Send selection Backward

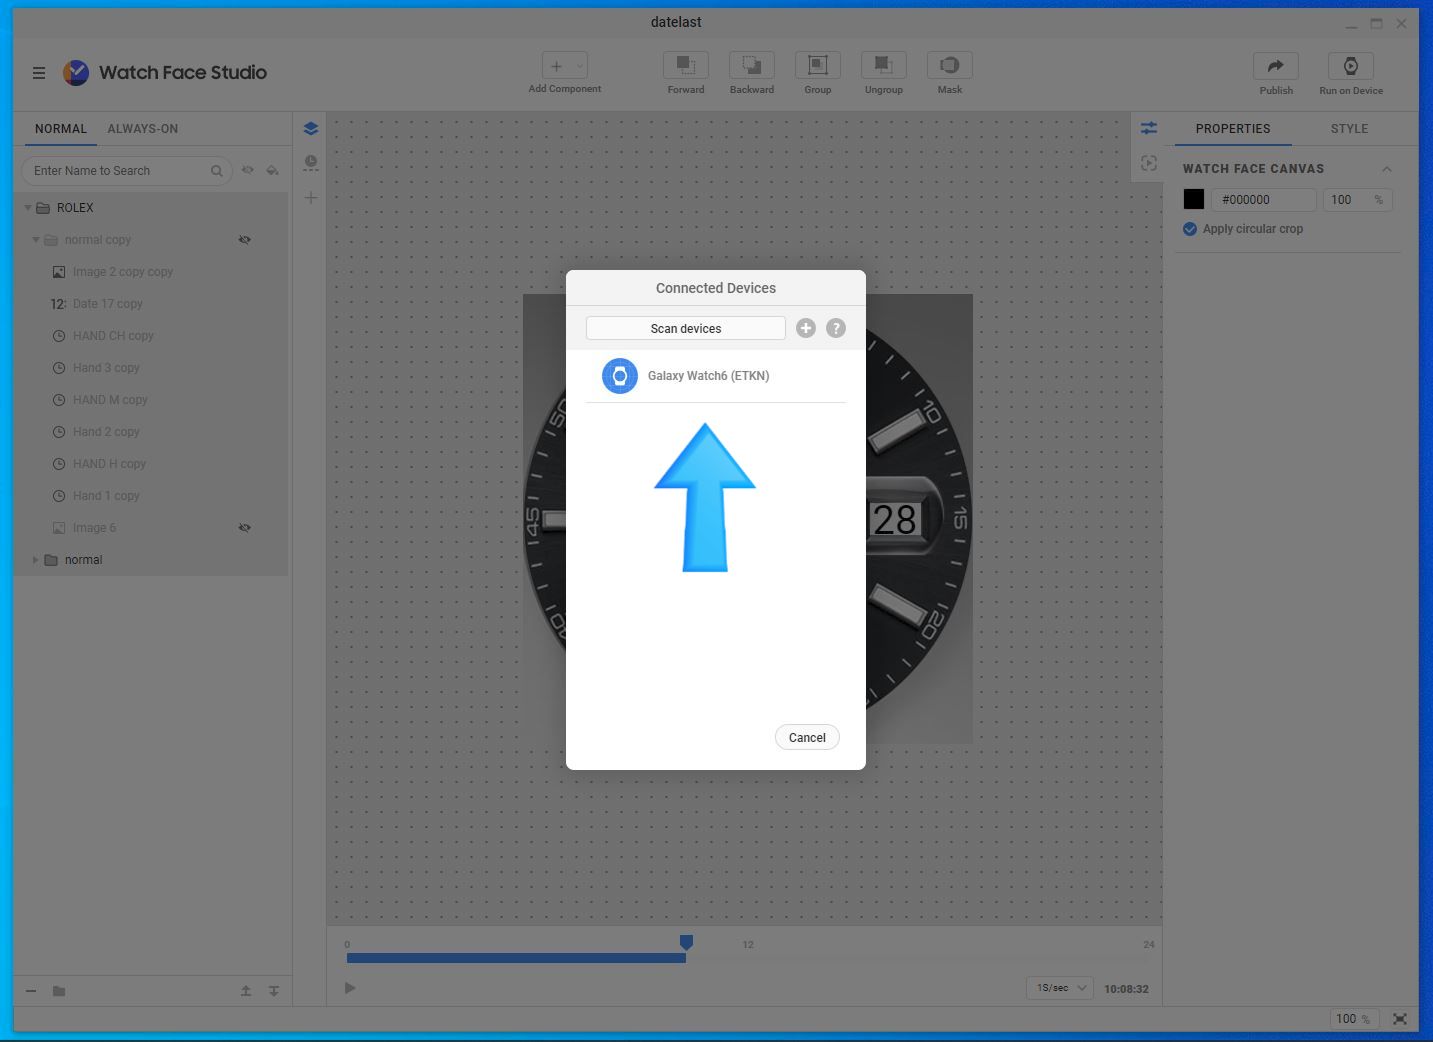[752, 65]
